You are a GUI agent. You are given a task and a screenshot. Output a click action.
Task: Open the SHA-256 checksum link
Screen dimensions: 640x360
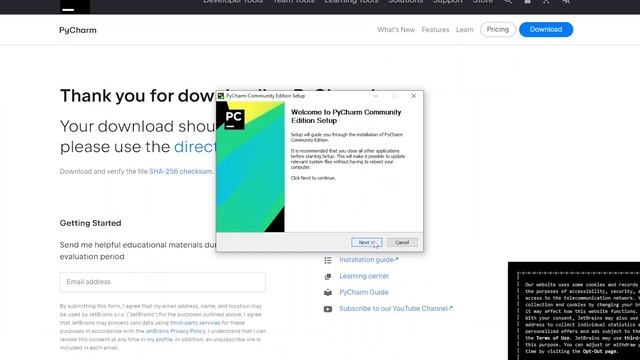coord(180,171)
